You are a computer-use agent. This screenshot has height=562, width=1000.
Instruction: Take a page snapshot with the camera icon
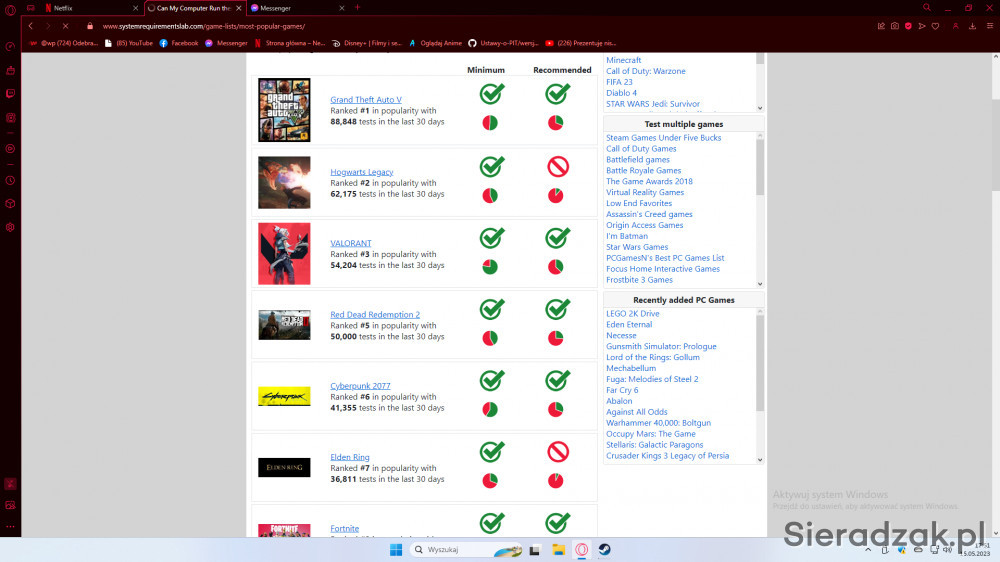click(x=895, y=26)
